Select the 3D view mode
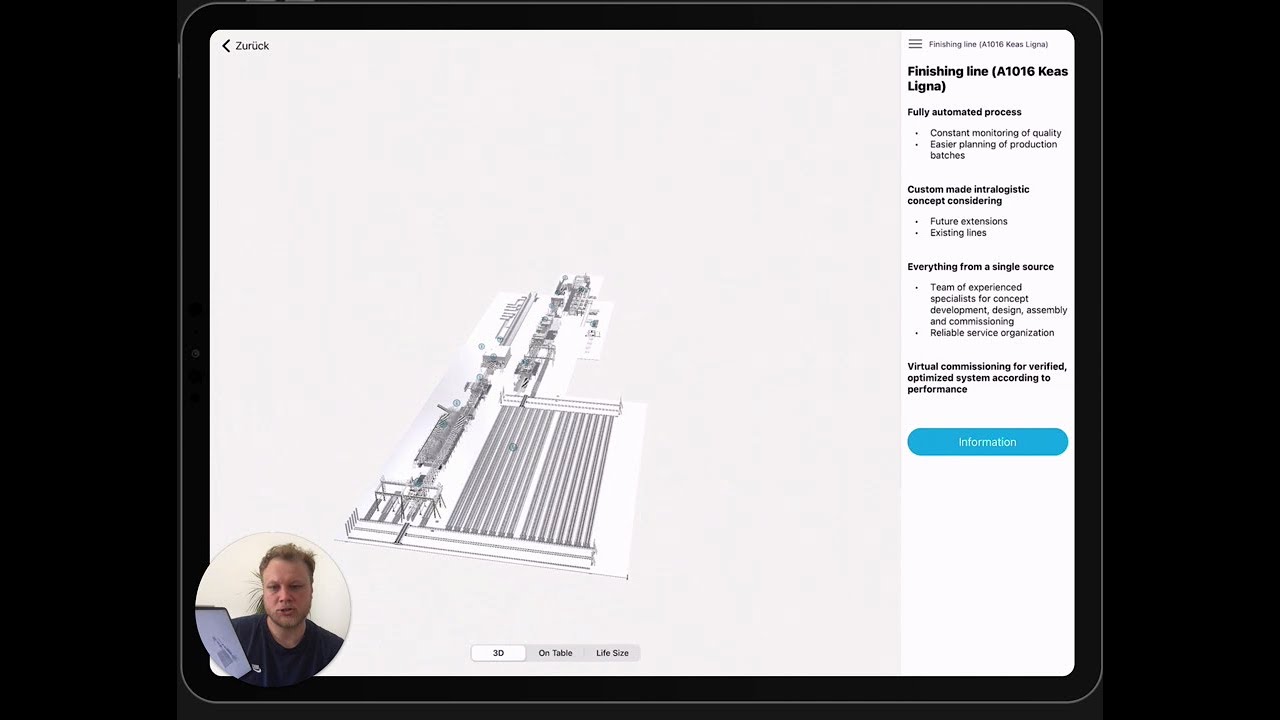Viewport: 1280px width, 720px height. 498,653
